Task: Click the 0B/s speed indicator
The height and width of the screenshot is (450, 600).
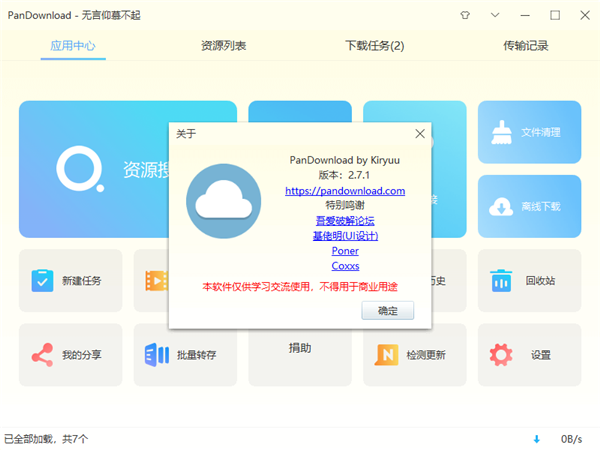Action: coord(571,439)
